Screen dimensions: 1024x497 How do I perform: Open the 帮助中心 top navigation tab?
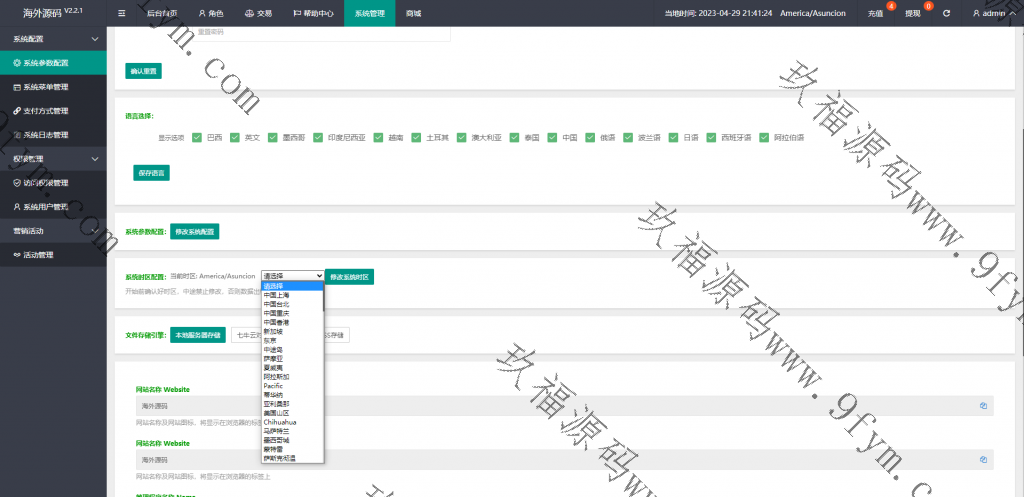pos(310,13)
